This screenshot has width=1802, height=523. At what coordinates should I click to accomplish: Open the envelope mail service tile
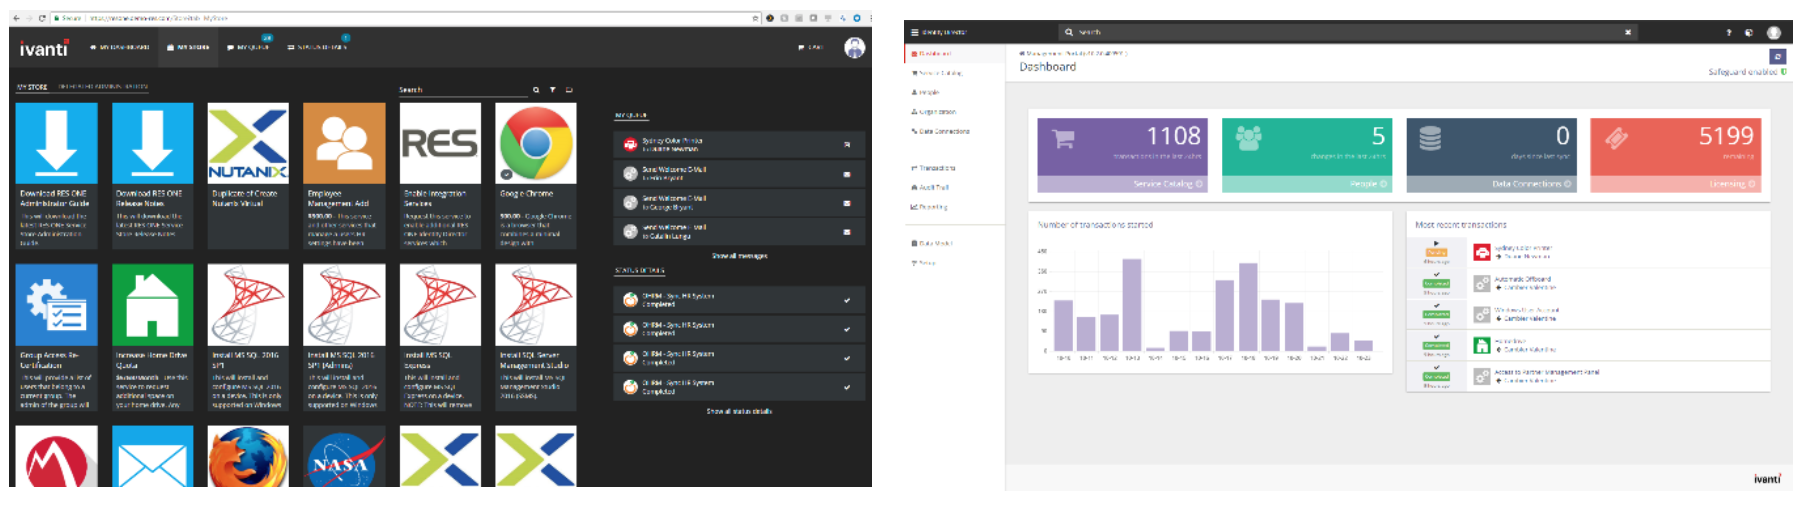[x=153, y=456]
